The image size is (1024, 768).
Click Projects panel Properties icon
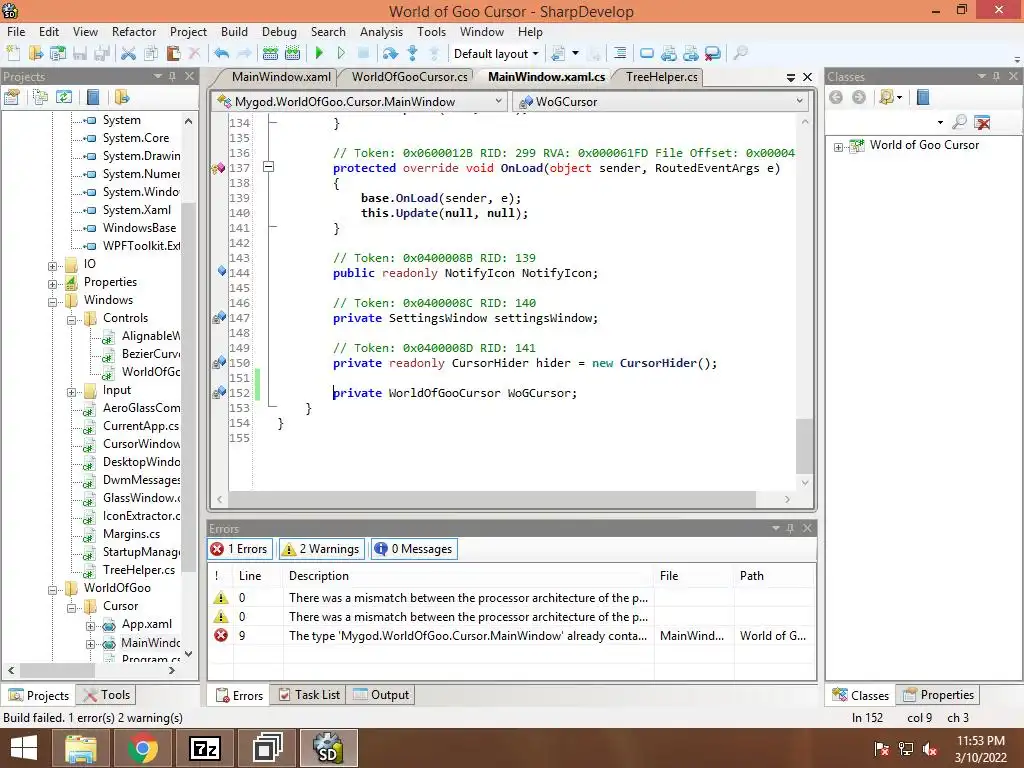[12, 98]
